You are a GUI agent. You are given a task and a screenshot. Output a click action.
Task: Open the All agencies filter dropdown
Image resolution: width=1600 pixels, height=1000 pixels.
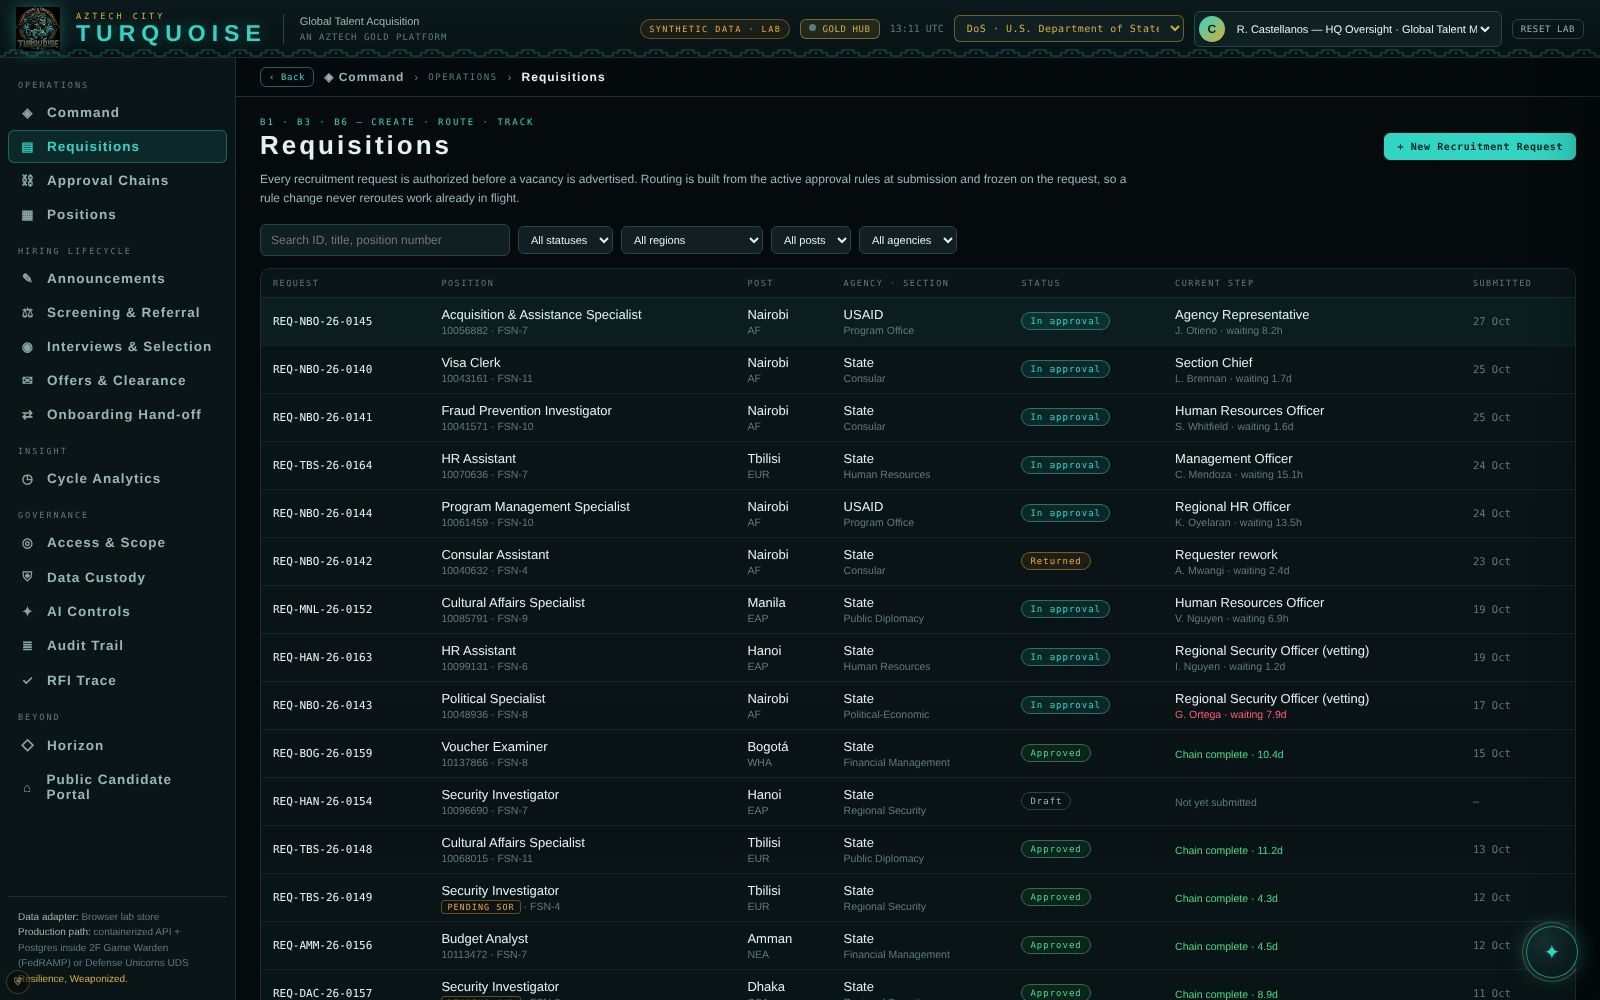[x=908, y=240]
